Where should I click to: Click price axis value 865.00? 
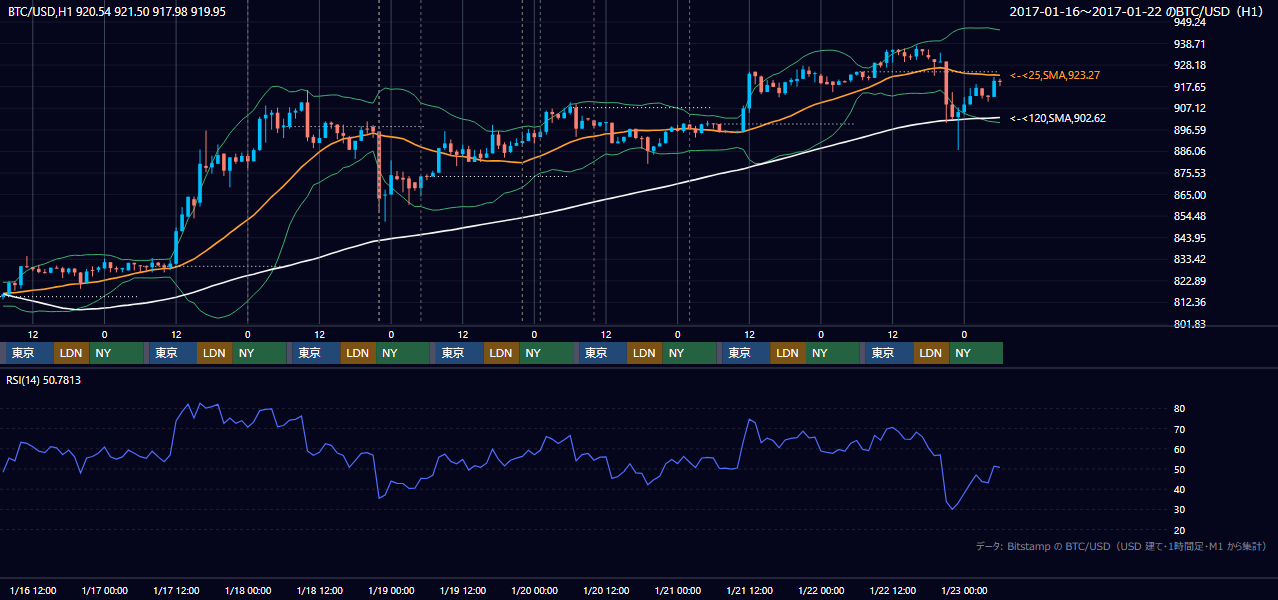click(x=1189, y=195)
